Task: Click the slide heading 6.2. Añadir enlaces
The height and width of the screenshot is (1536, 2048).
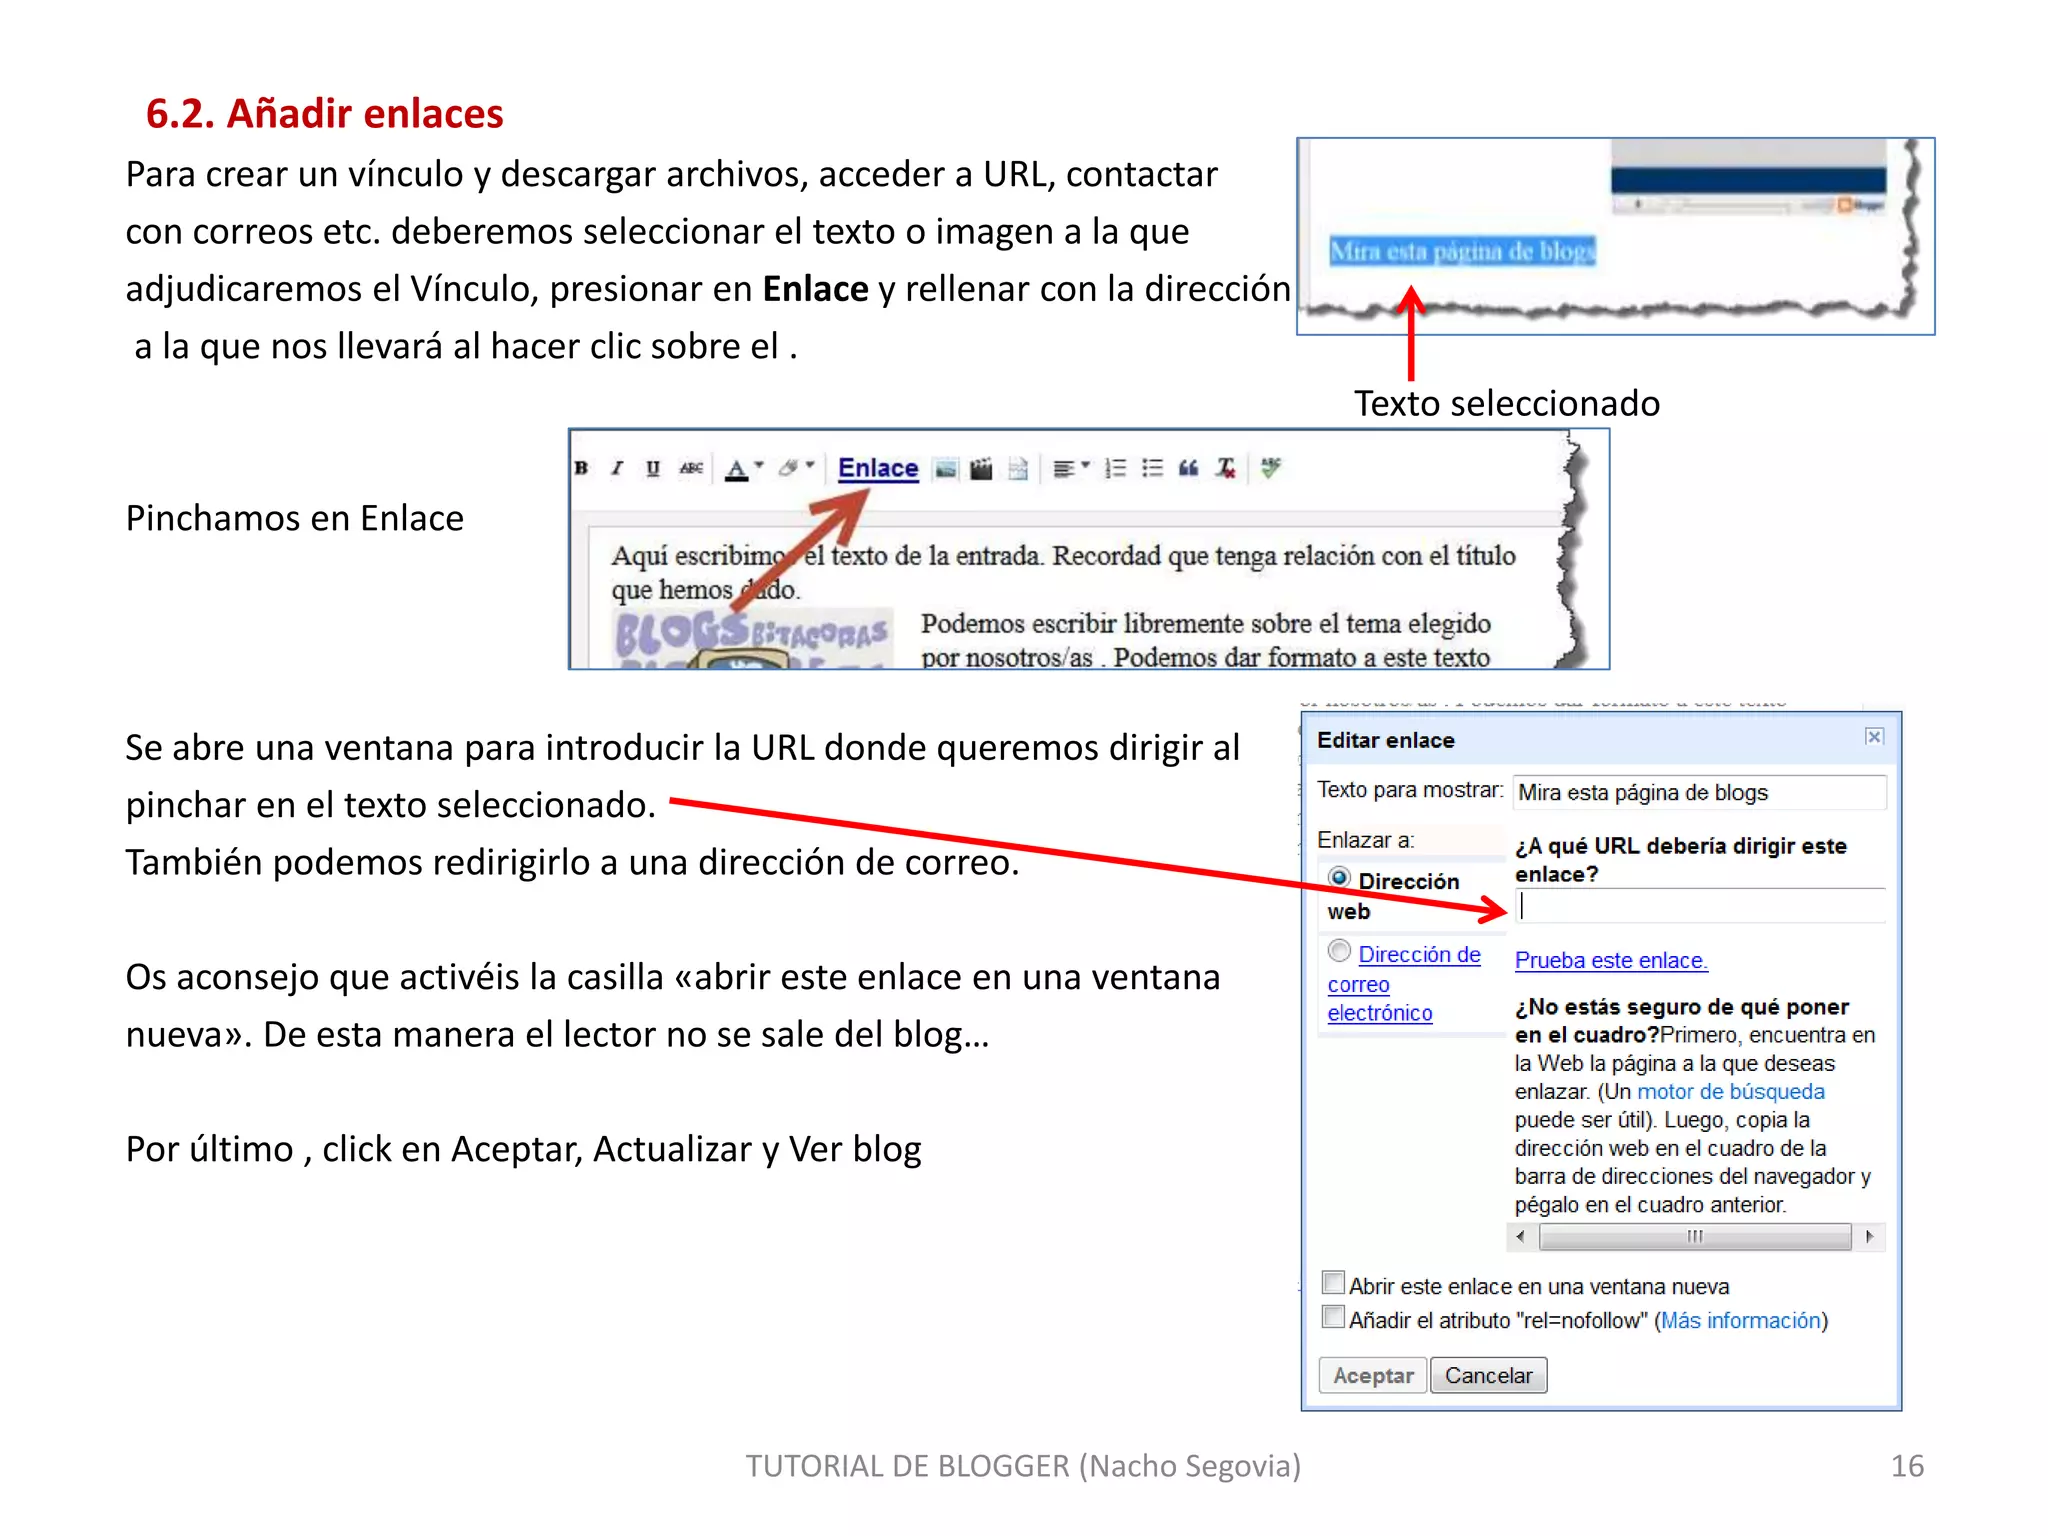Action: [x=324, y=114]
